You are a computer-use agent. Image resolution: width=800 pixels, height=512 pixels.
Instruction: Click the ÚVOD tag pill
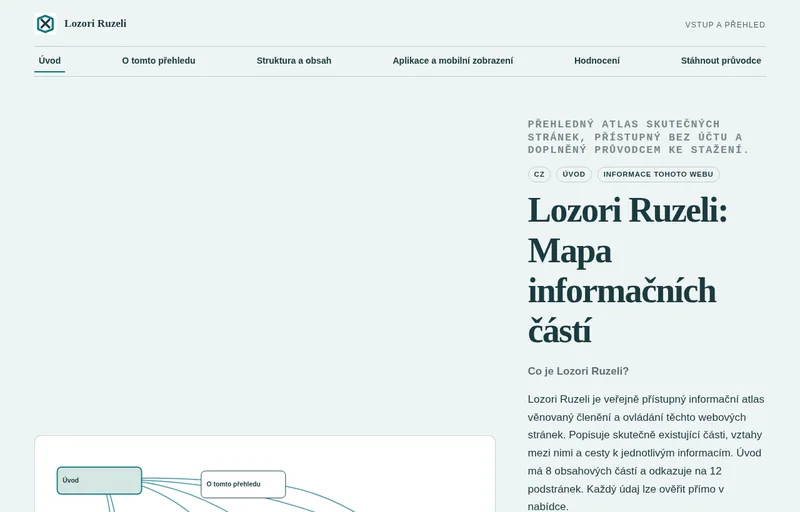[574, 174]
